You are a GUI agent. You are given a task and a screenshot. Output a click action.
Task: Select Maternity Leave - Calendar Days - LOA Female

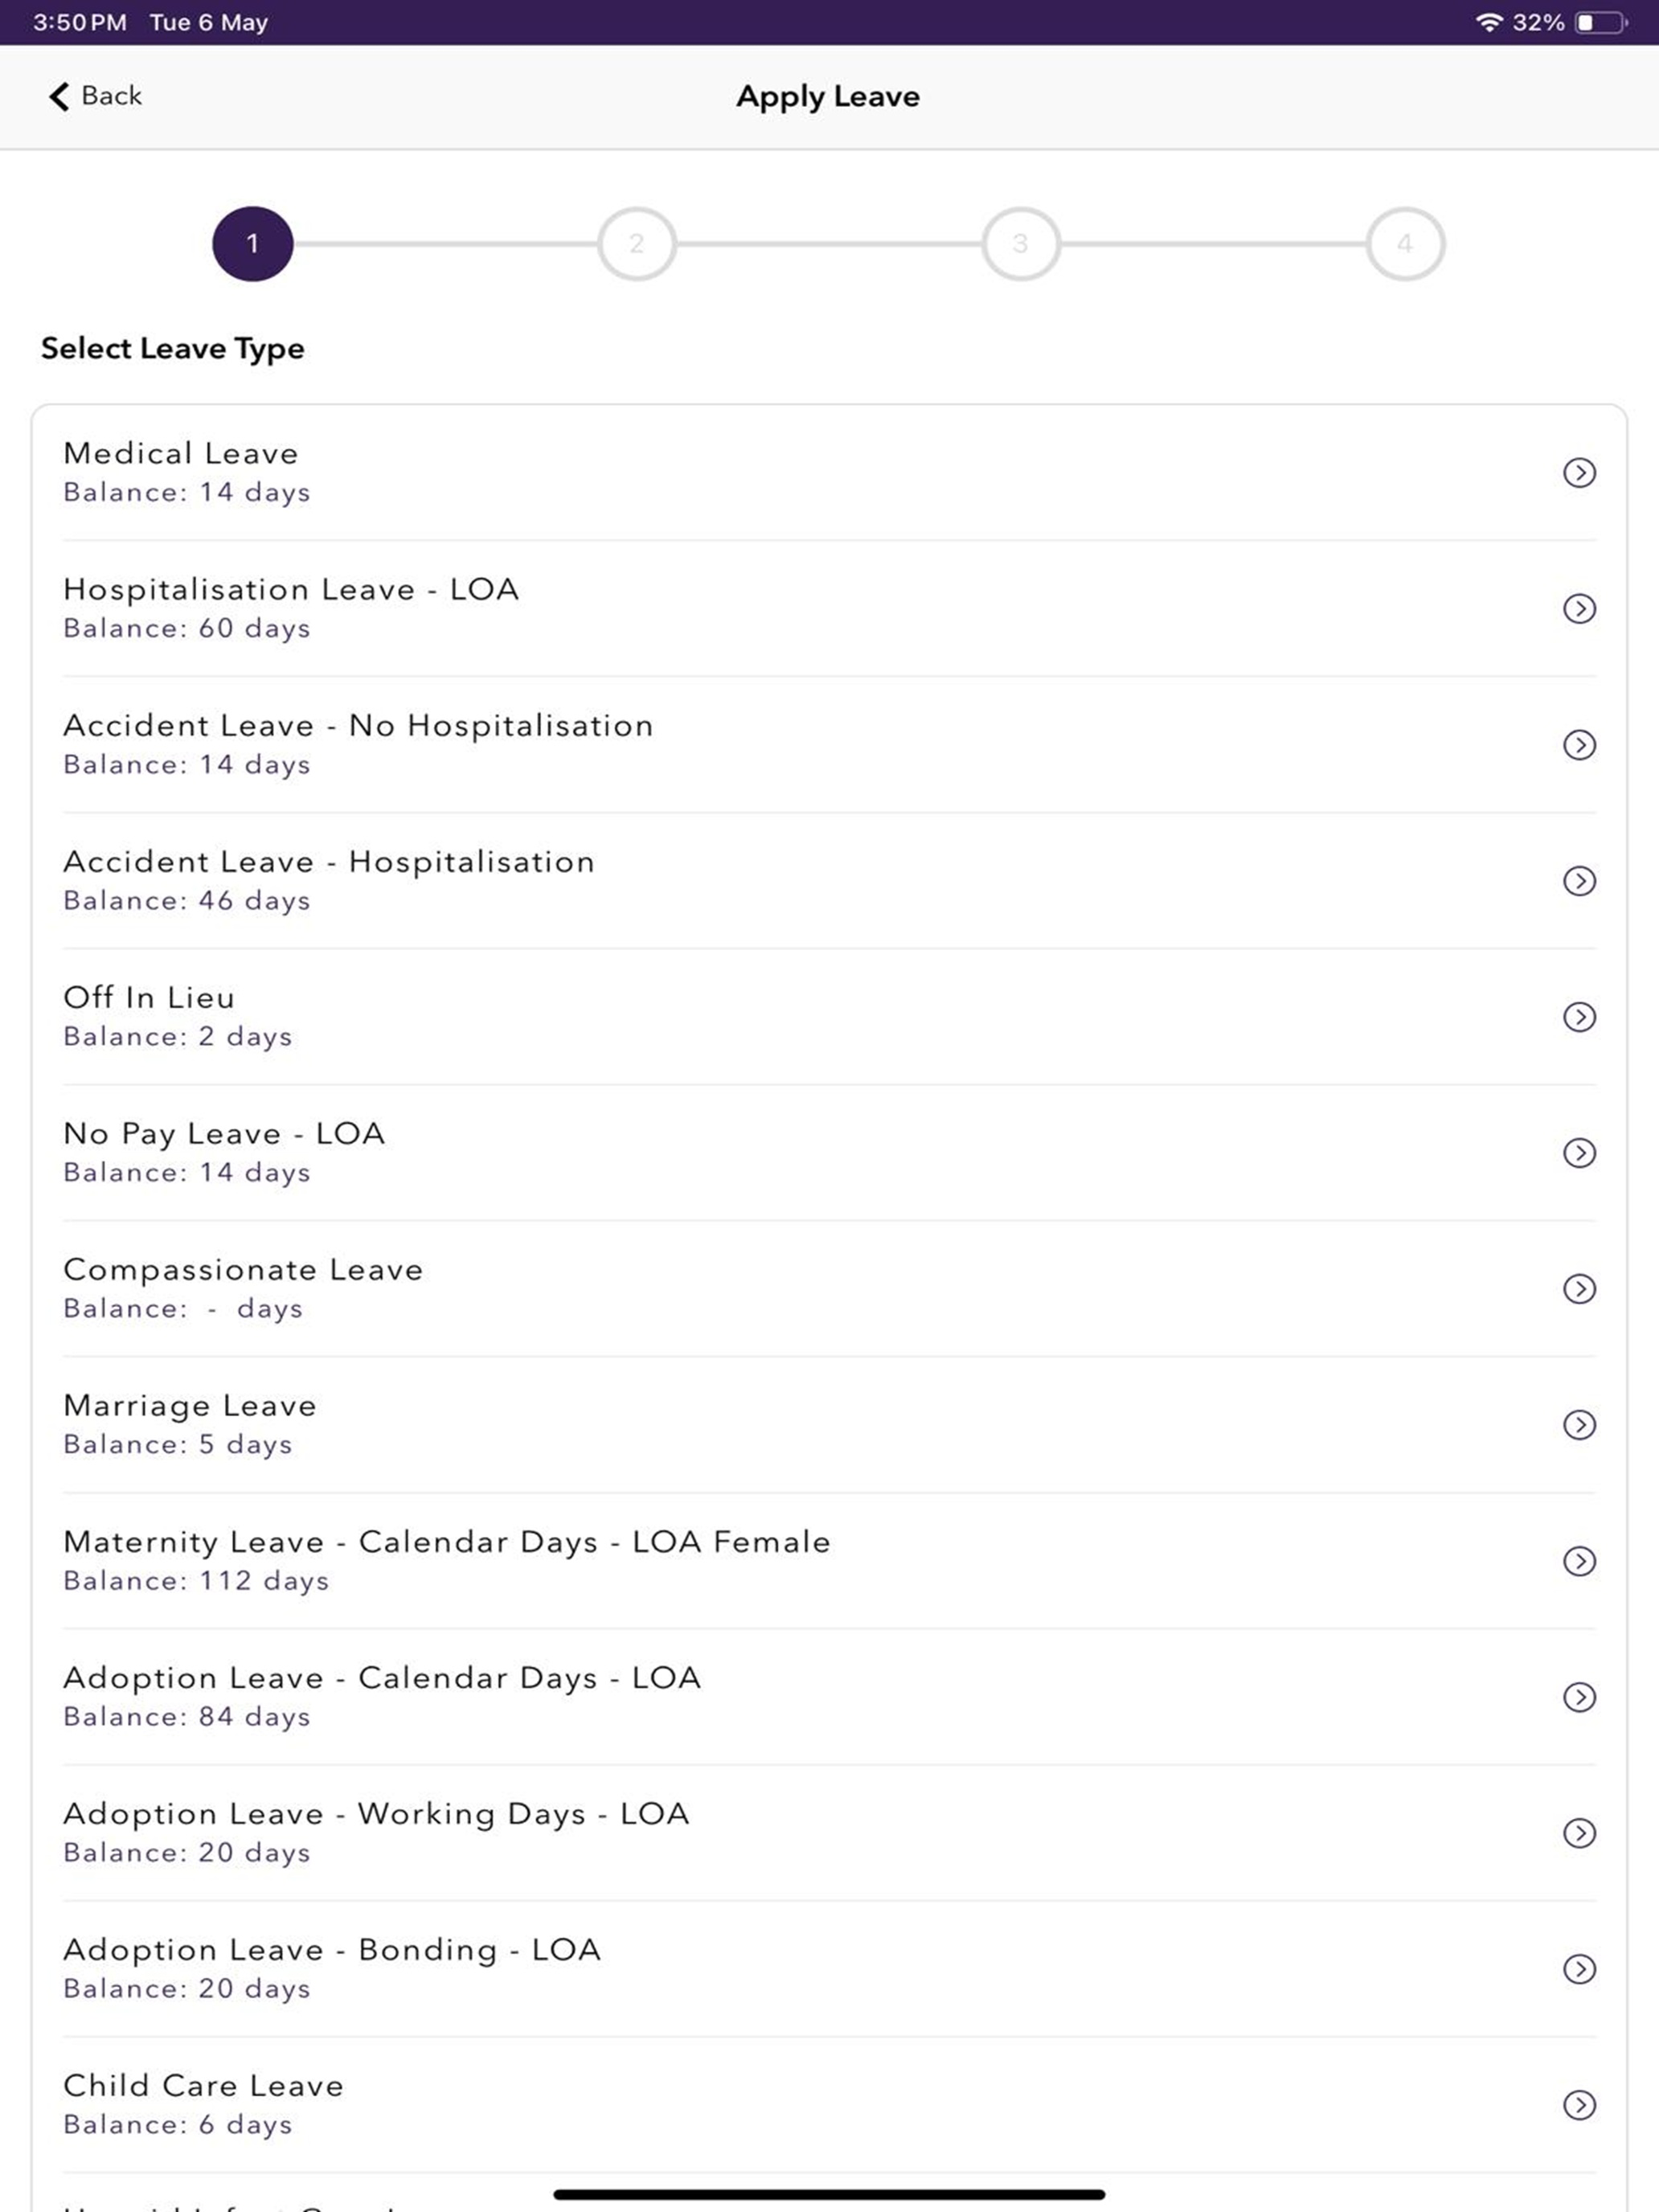829,1561
